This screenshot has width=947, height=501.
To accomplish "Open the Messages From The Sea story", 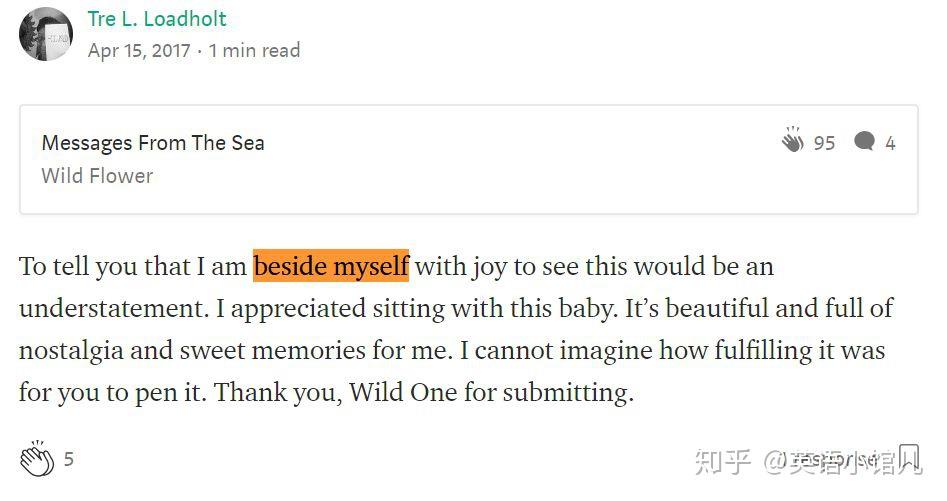I will tap(153, 143).
